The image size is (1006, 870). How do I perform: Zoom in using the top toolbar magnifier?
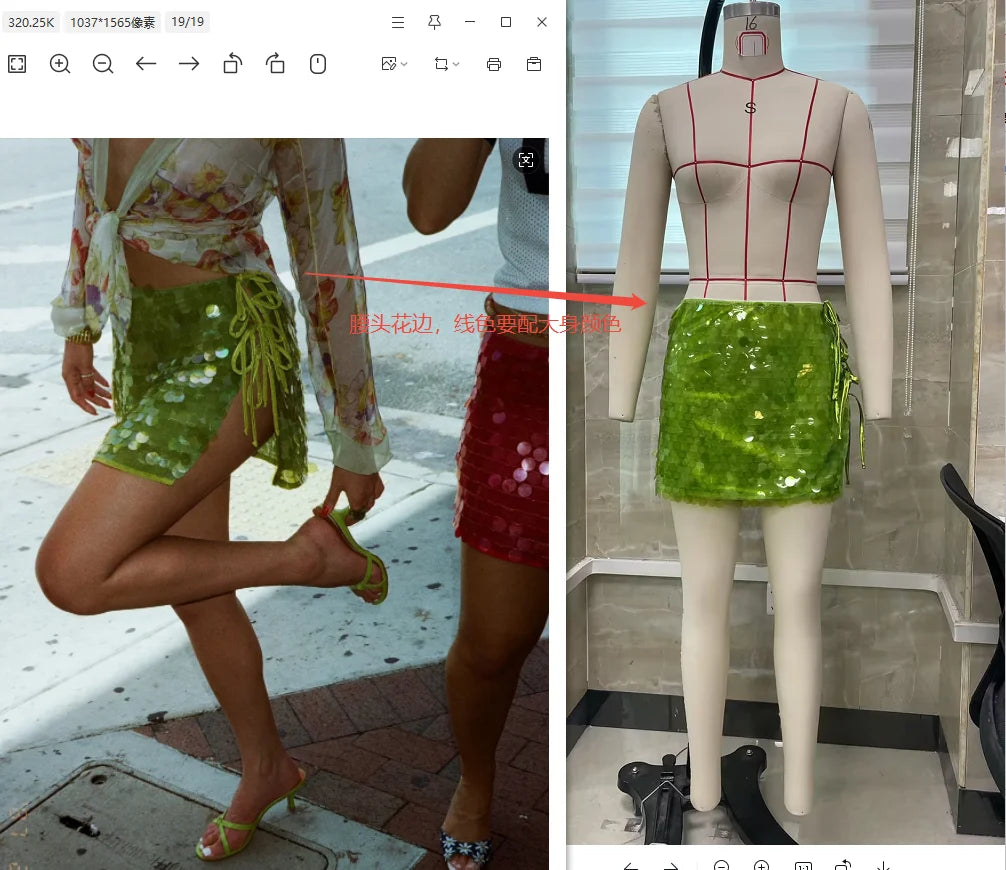point(60,64)
